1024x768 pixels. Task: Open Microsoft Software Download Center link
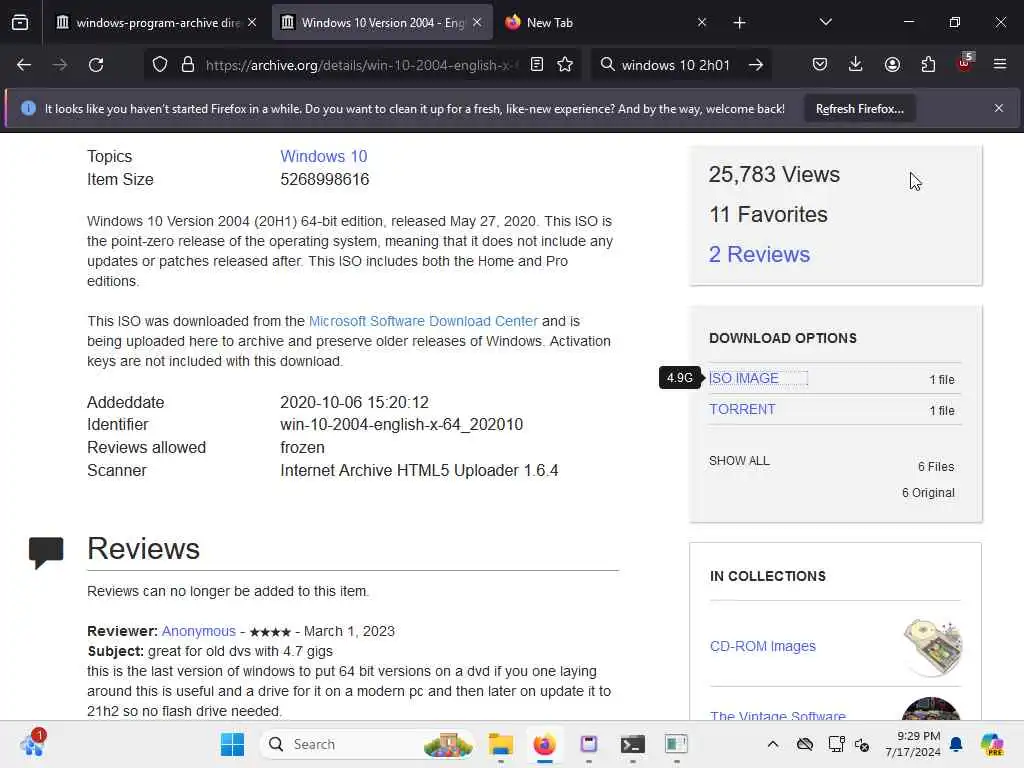pyautogui.click(x=423, y=321)
